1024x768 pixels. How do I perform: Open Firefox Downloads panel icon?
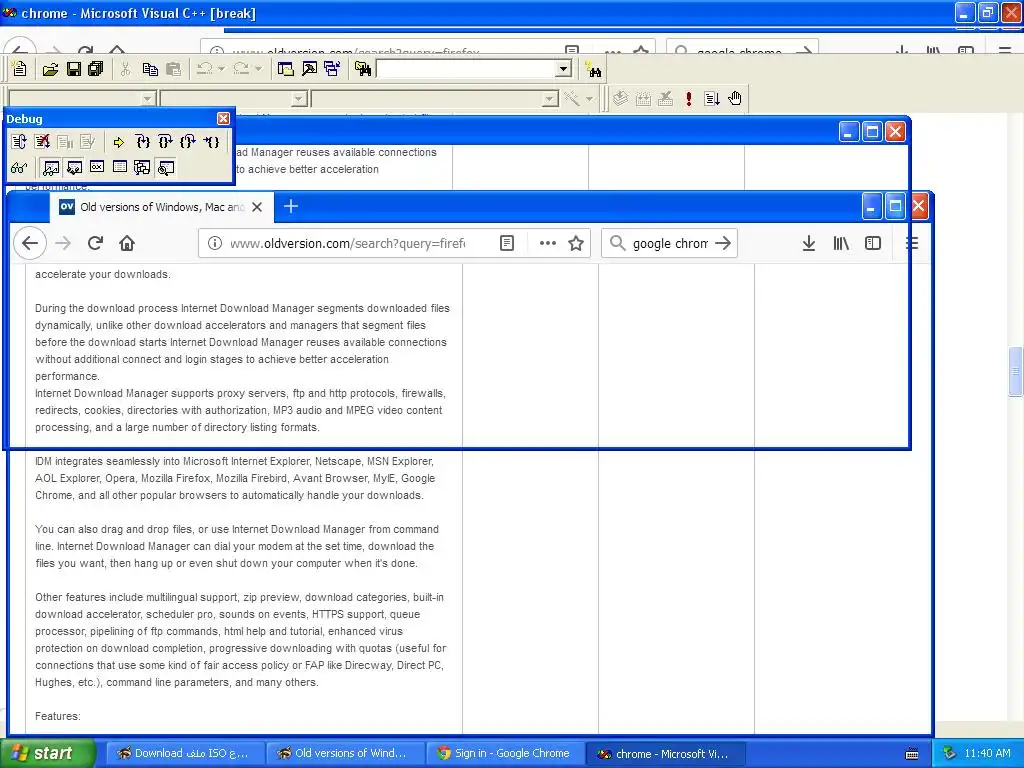coord(808,244)
